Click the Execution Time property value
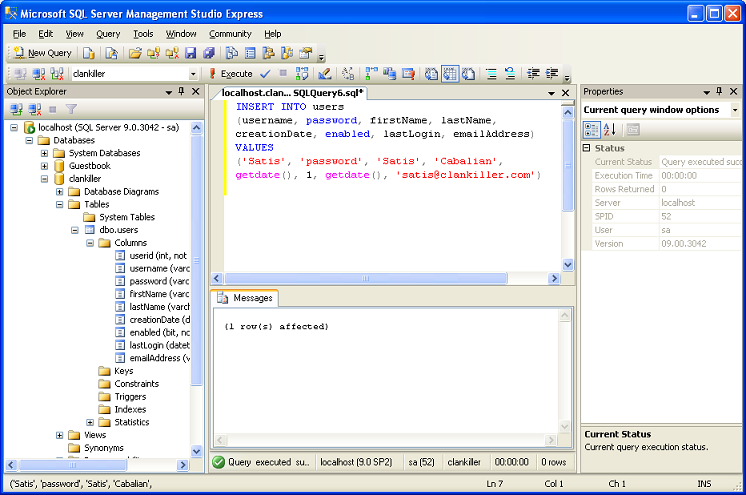The height and width of the screenshot is (495, 746). [x=701, y=176]
